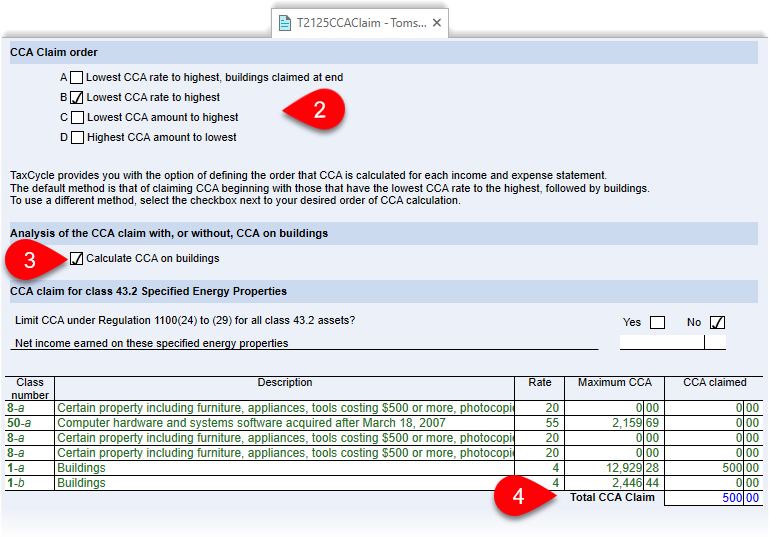This screenshot has height=537, width=769.
Task: Click the CCA claim for class 43.2 header
Action: (384, 291)
